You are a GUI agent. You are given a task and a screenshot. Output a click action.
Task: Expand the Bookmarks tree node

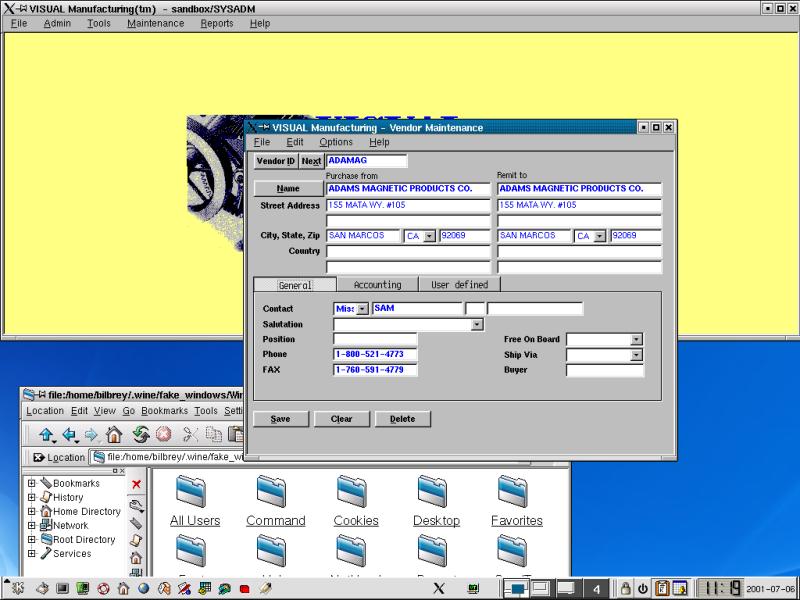click(x=32, y=483)
